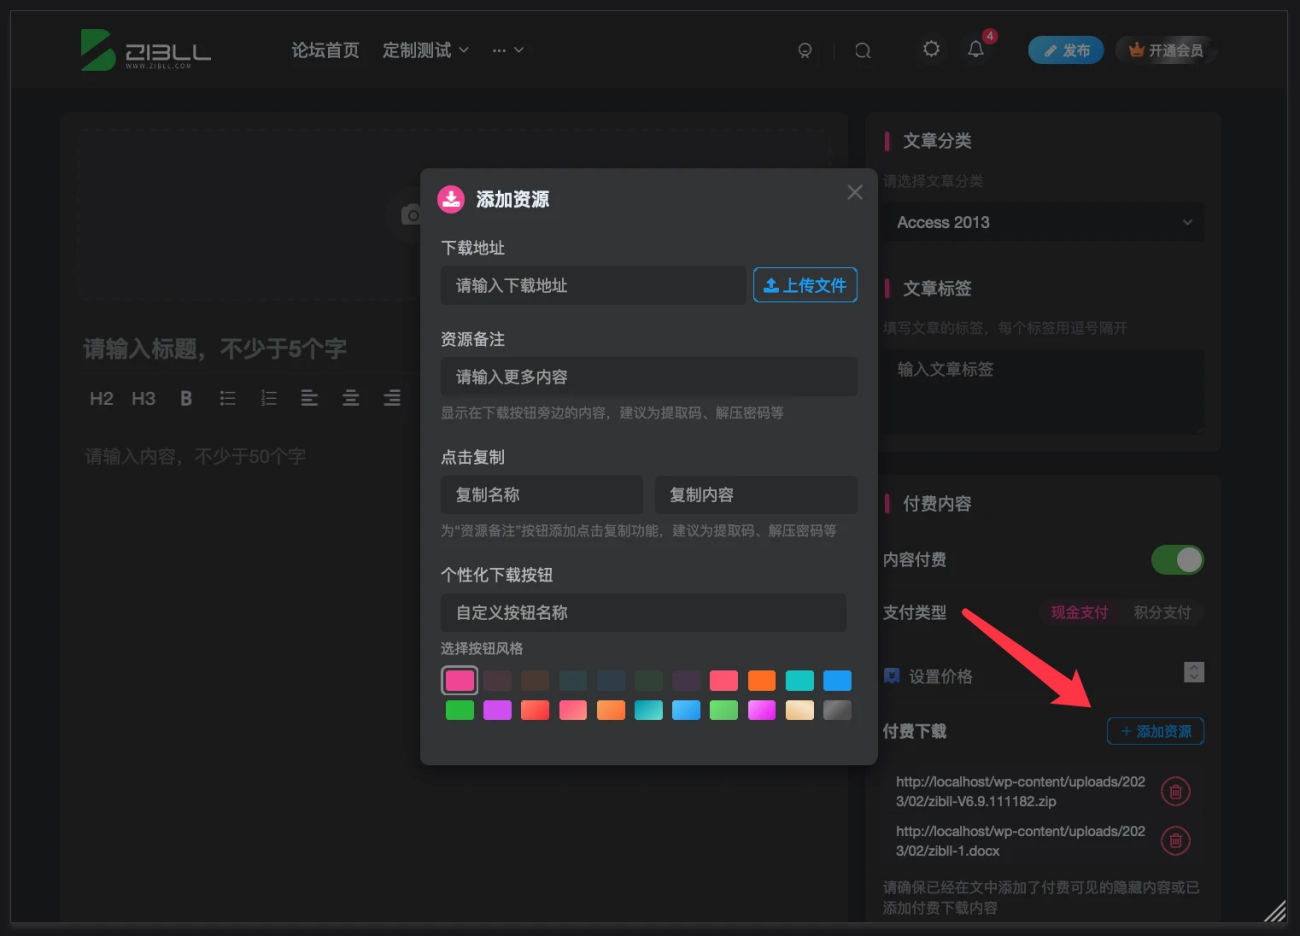
Task: Click the camera icon on the cover area
Action: [410, 214]
